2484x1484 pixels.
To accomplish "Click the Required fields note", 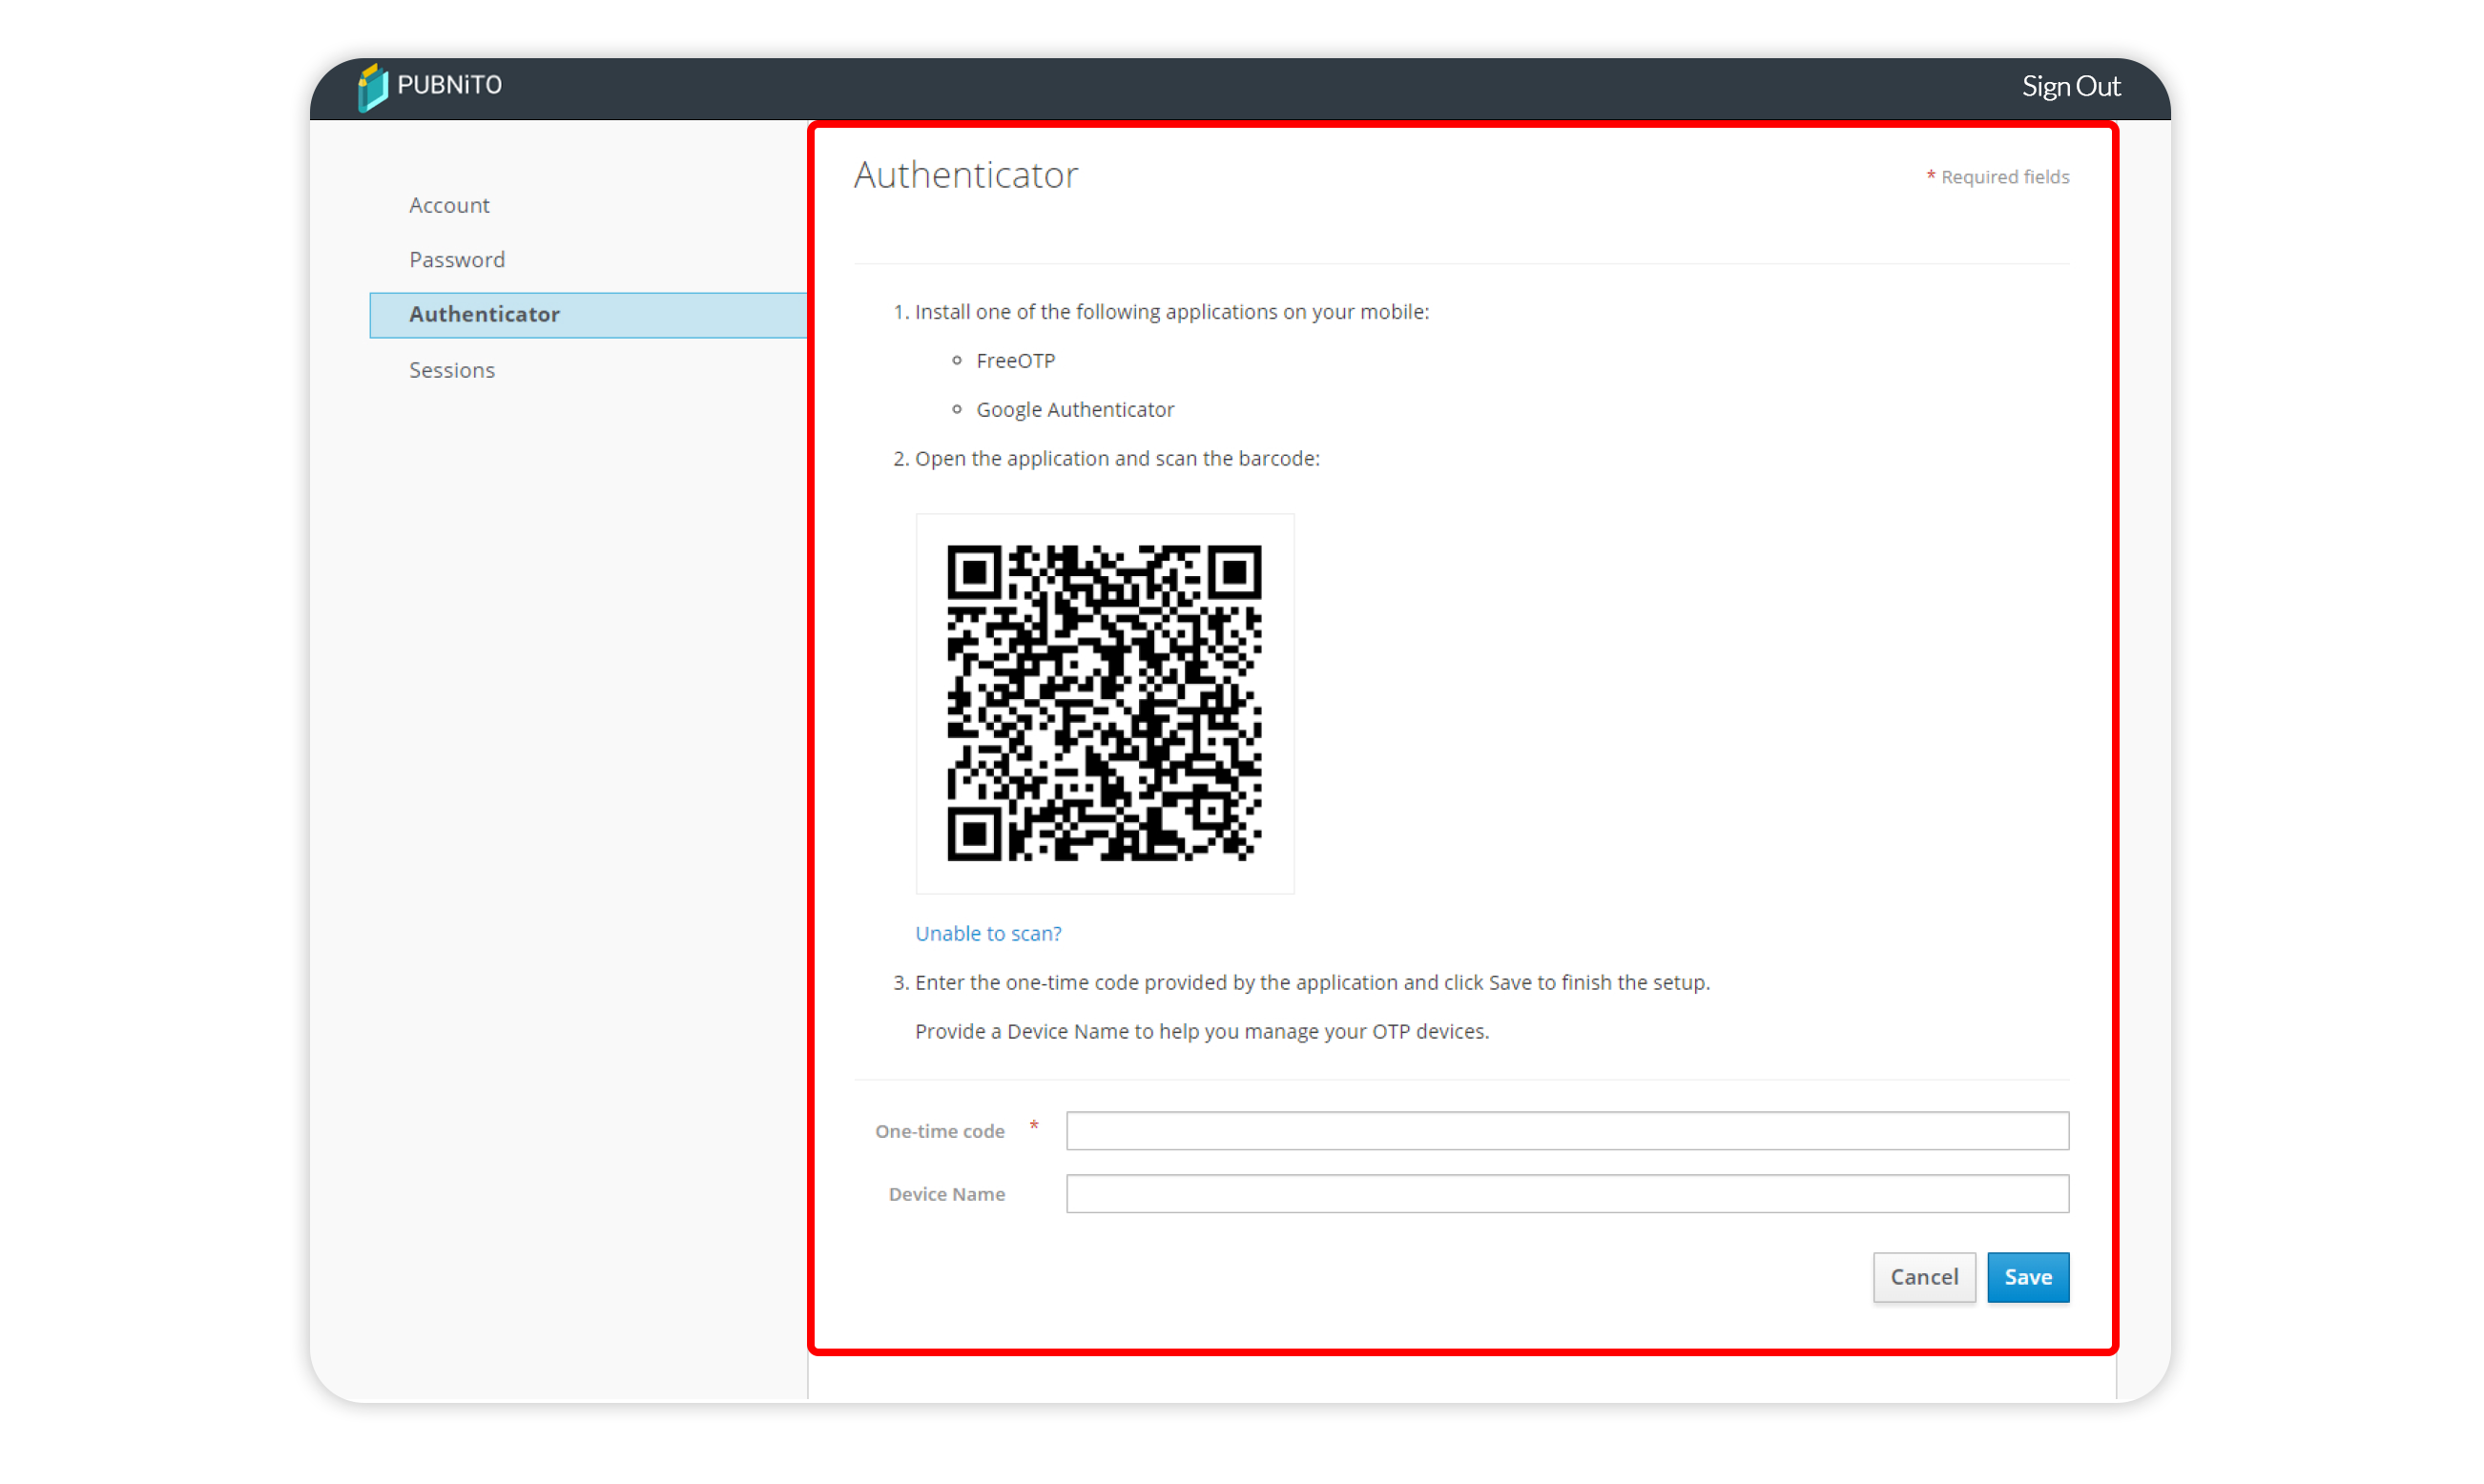I will pos(1998,176).
